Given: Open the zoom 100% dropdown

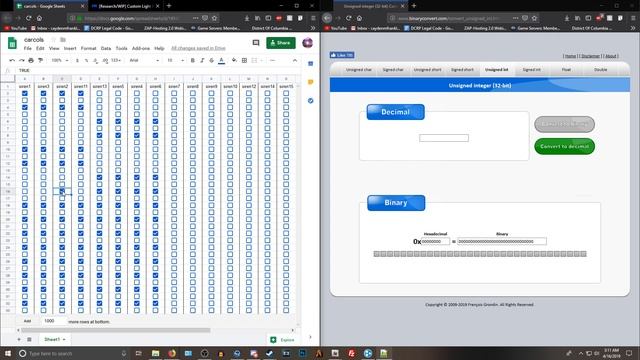Looking at the screenshot, I should pyautogui.click(x=60, y=60).
